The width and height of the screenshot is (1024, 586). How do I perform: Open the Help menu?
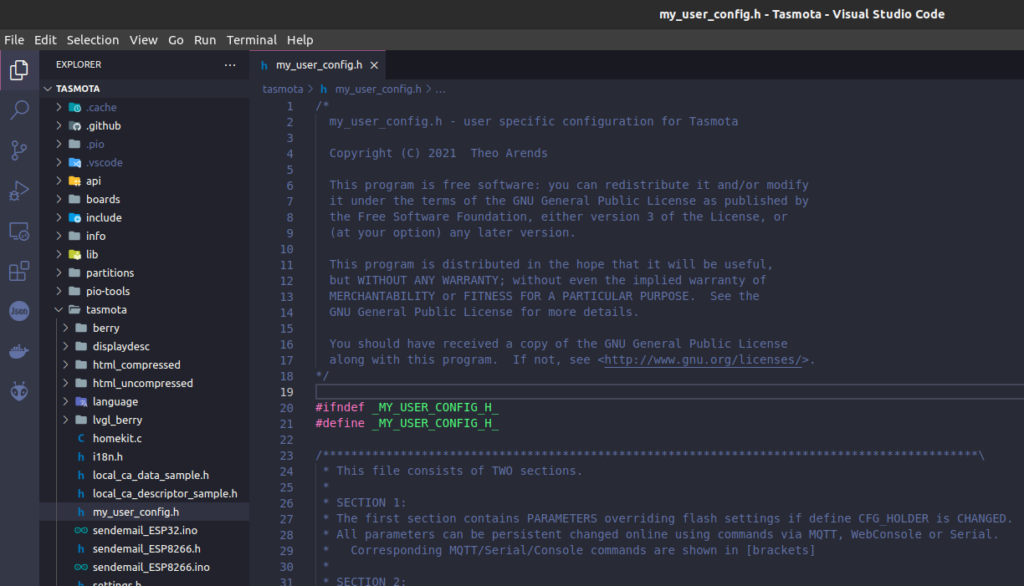coord(300,40)
